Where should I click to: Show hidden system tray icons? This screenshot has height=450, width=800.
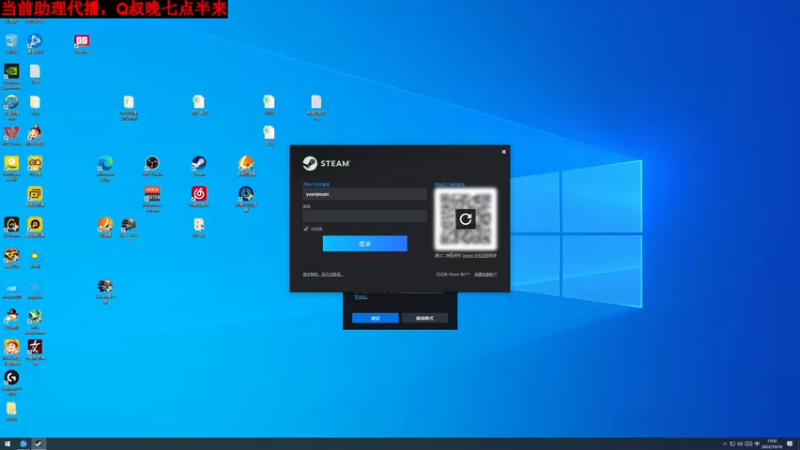tap(724, 444)
